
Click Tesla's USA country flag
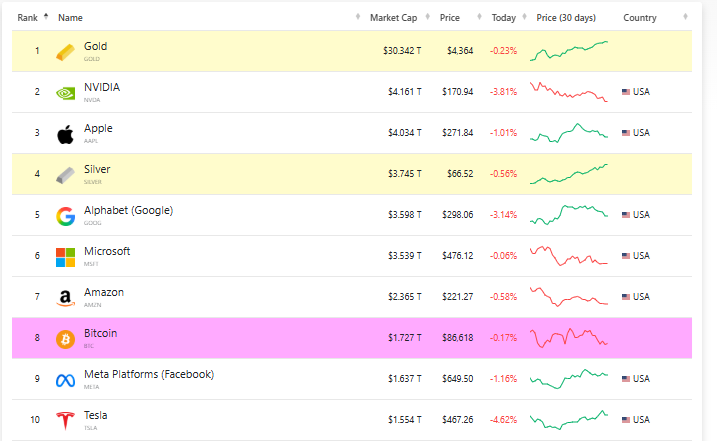pos(626,419)
